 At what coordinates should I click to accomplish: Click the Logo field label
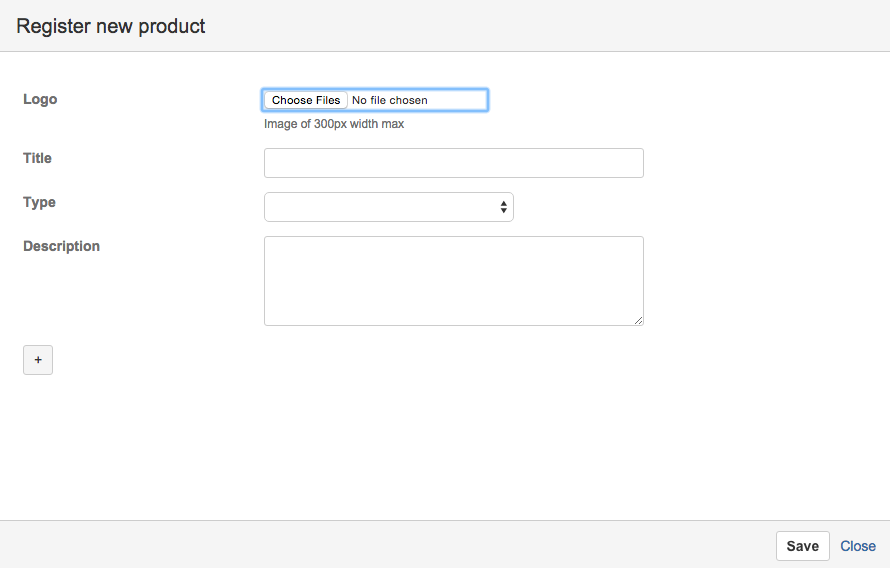(x=40, y=99)
